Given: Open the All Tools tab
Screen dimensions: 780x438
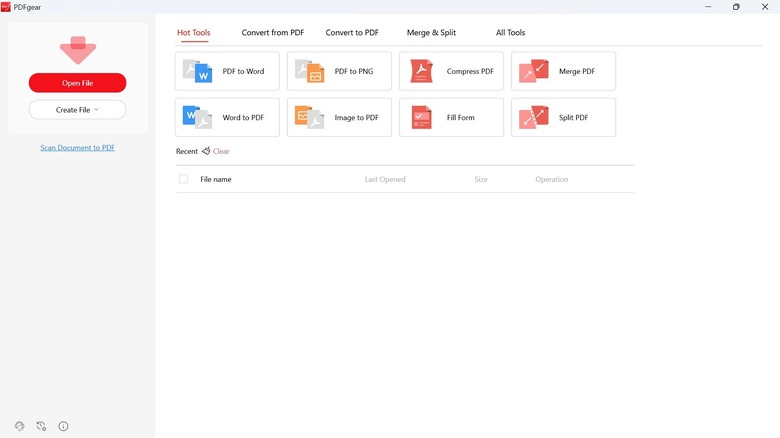Looking at the screenshot, I should 510,32.
